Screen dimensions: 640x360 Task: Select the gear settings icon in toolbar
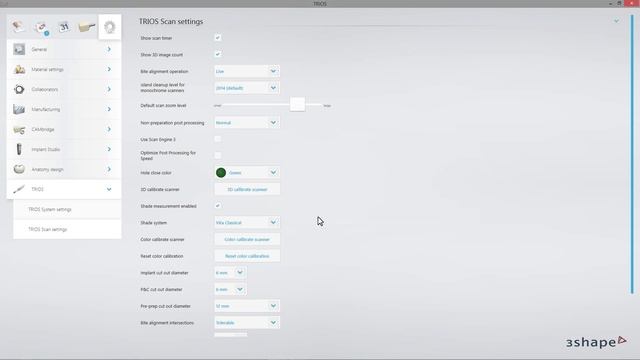(109, 27)
